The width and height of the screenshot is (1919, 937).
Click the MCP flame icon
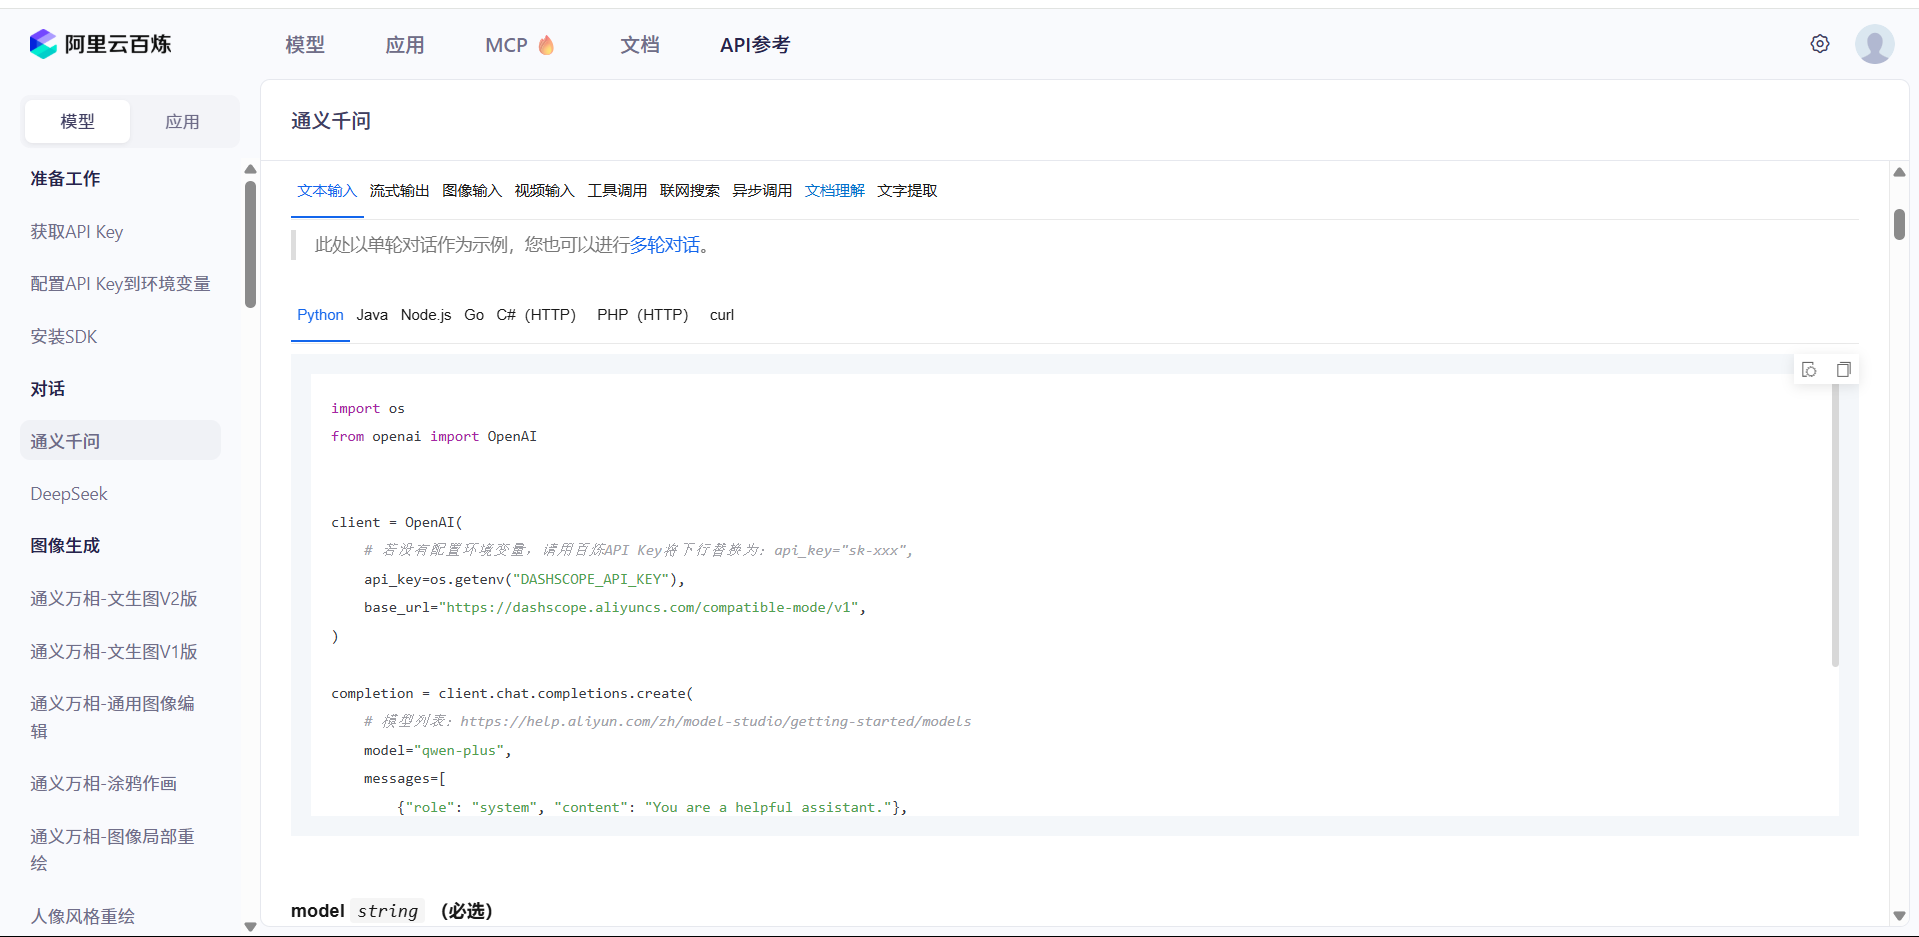tap(546, 44)
